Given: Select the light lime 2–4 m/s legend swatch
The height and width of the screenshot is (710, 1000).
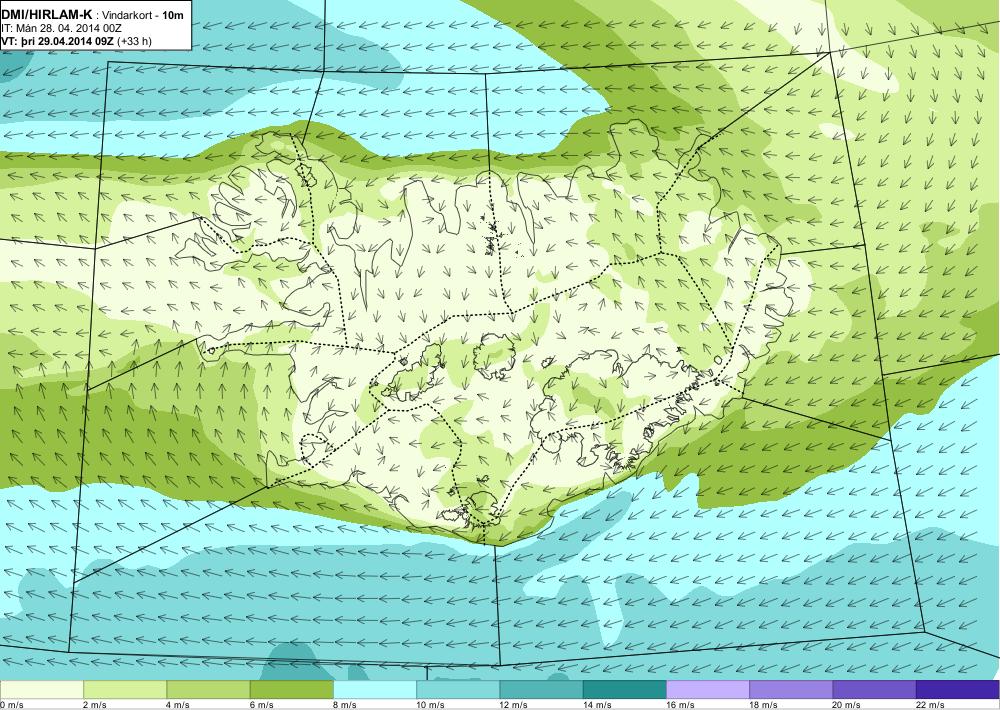Looking at the screenshot, I should [x=125, y=690].
